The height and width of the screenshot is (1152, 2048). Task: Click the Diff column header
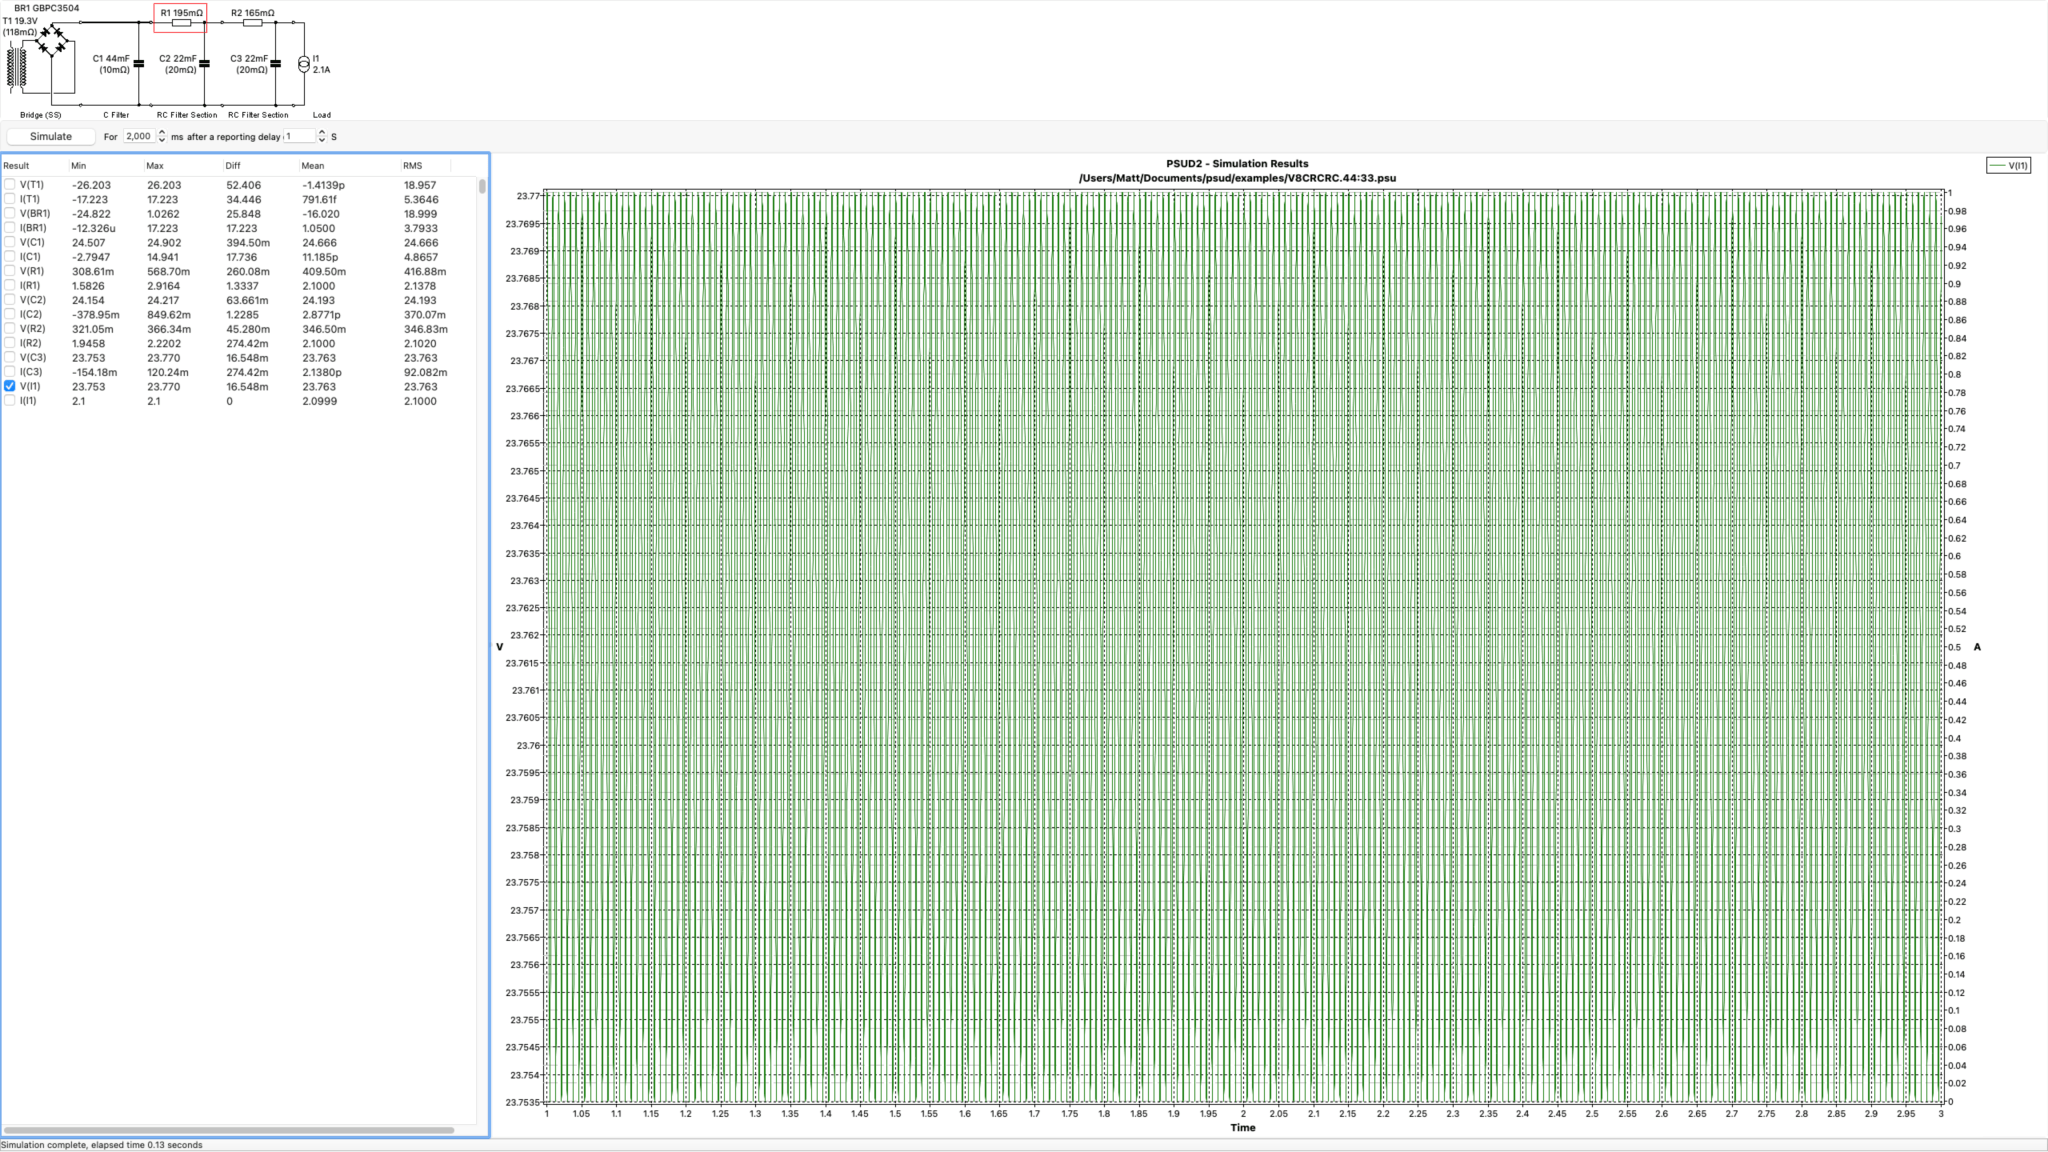(x=260, y=166)
